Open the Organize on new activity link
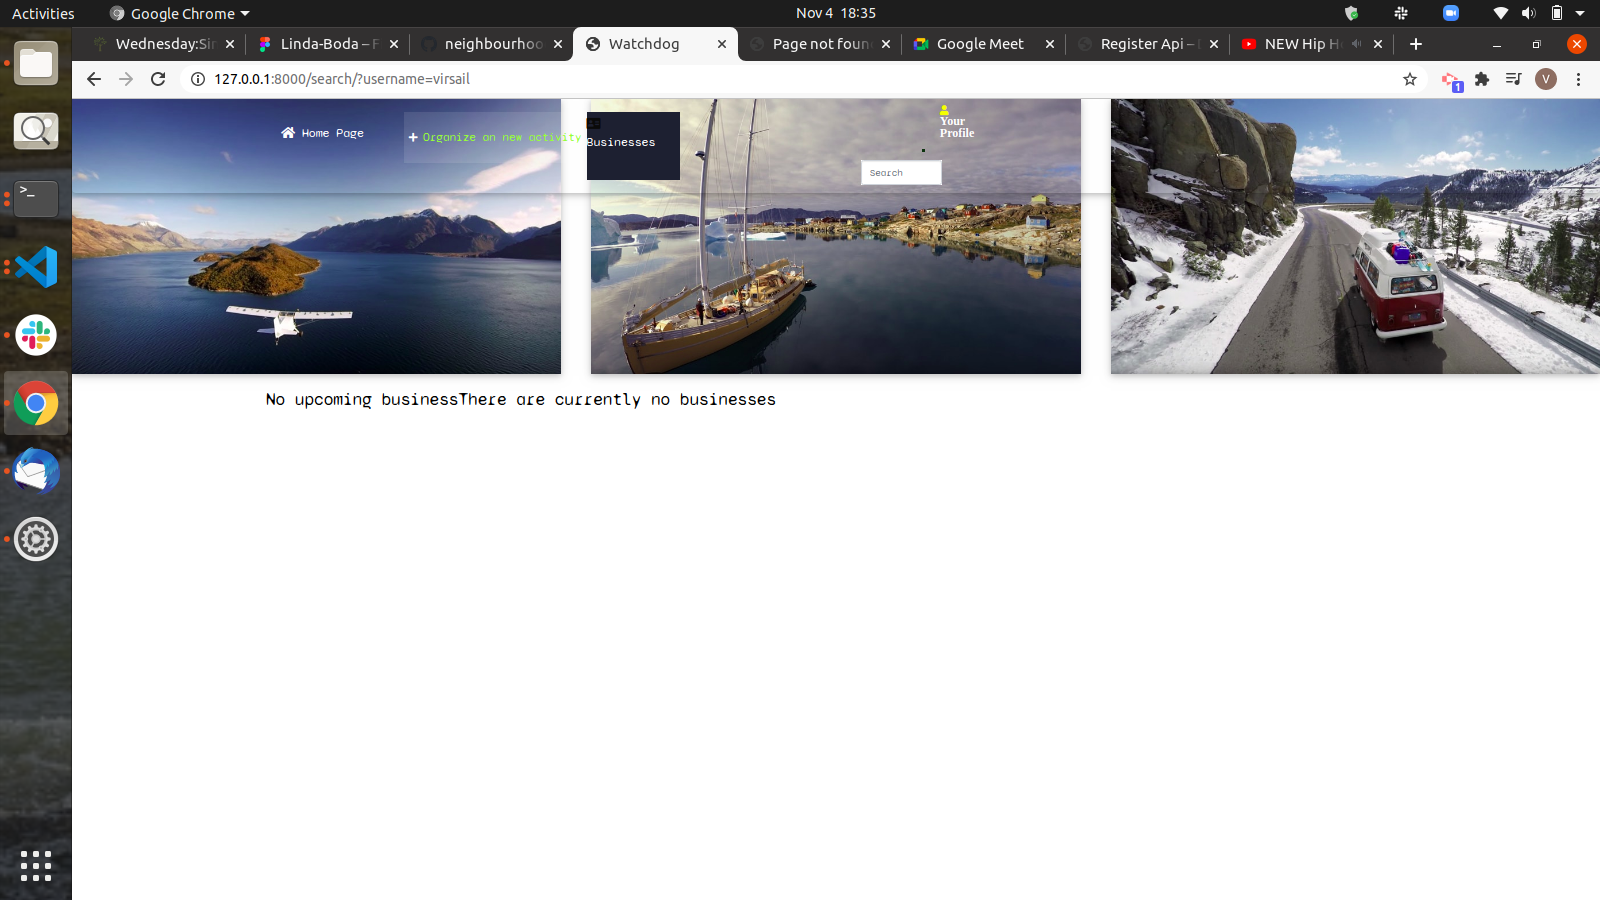Viewport: 1600px width, 900px height. 500,137
